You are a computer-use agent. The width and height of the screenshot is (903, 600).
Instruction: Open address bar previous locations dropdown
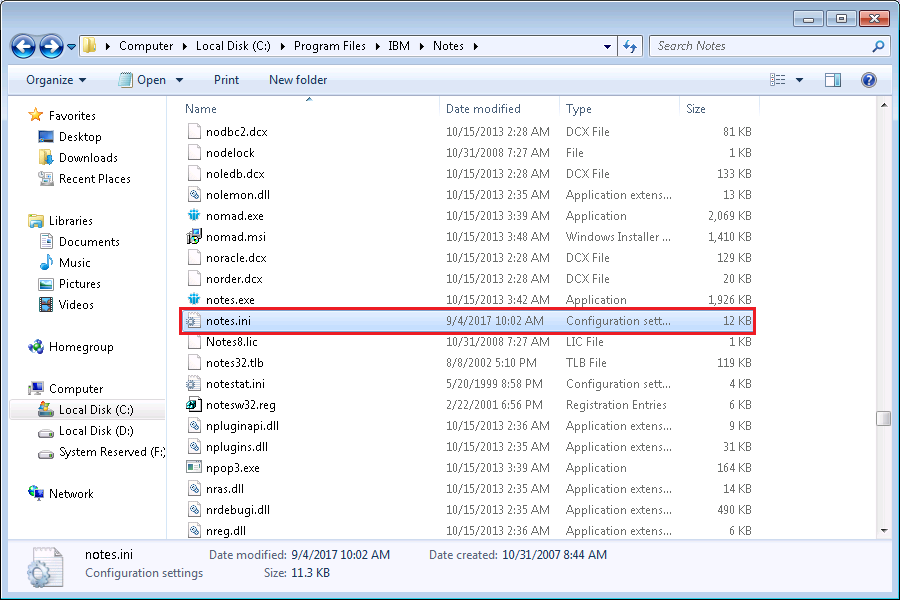tap(607, 47)
